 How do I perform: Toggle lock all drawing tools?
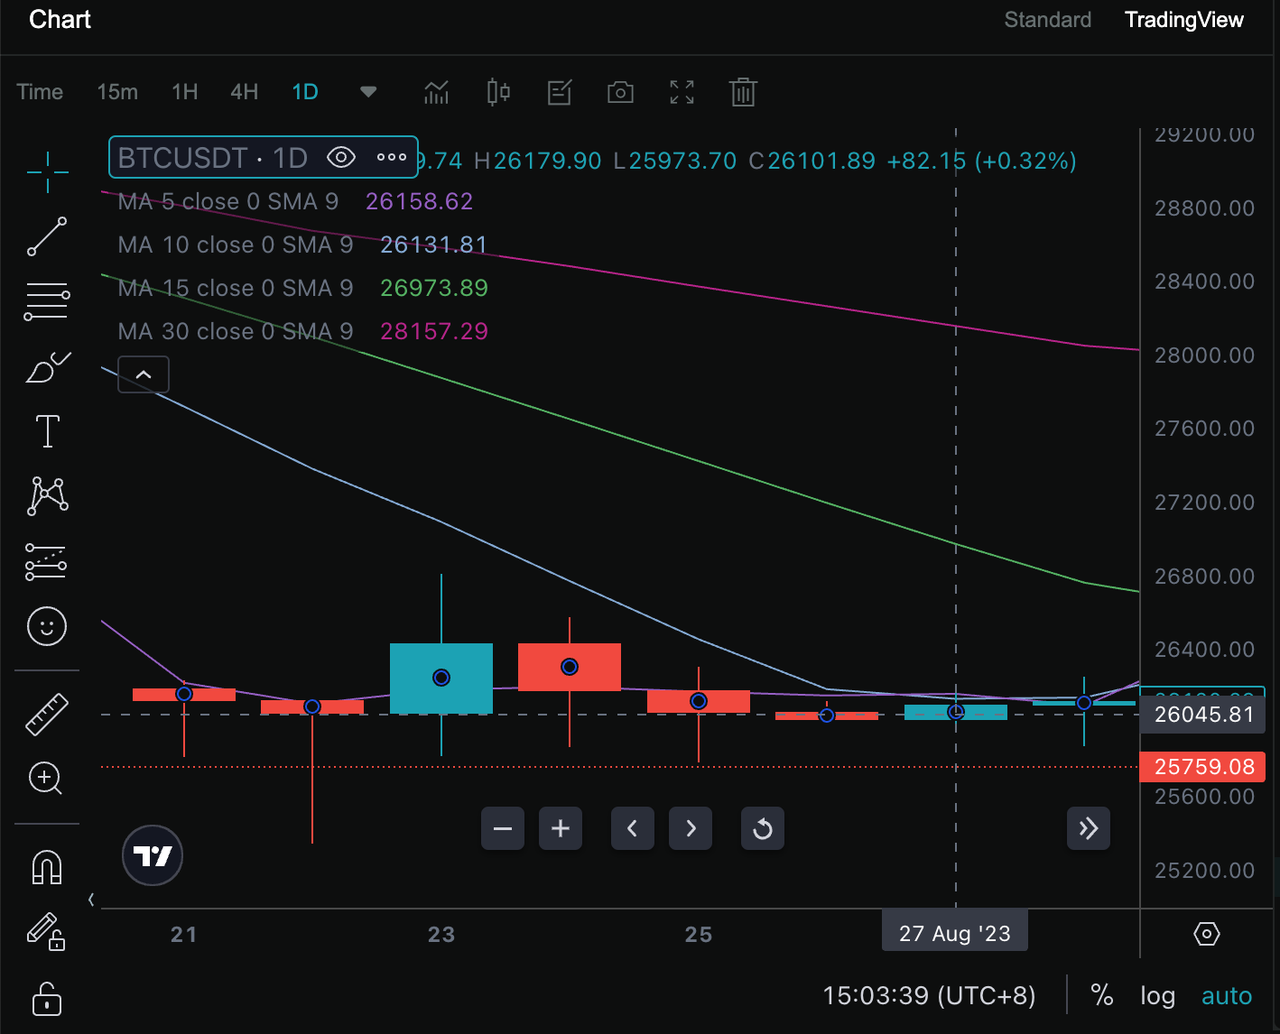(x=47, y=997)
